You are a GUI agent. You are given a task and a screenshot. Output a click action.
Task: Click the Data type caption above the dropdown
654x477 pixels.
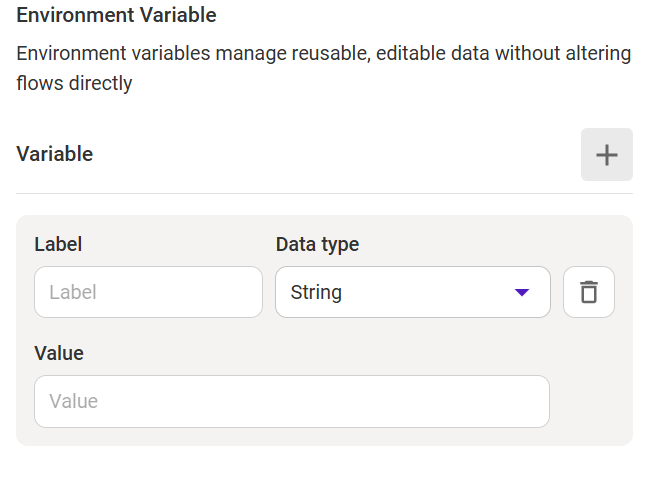click(317, 244)
